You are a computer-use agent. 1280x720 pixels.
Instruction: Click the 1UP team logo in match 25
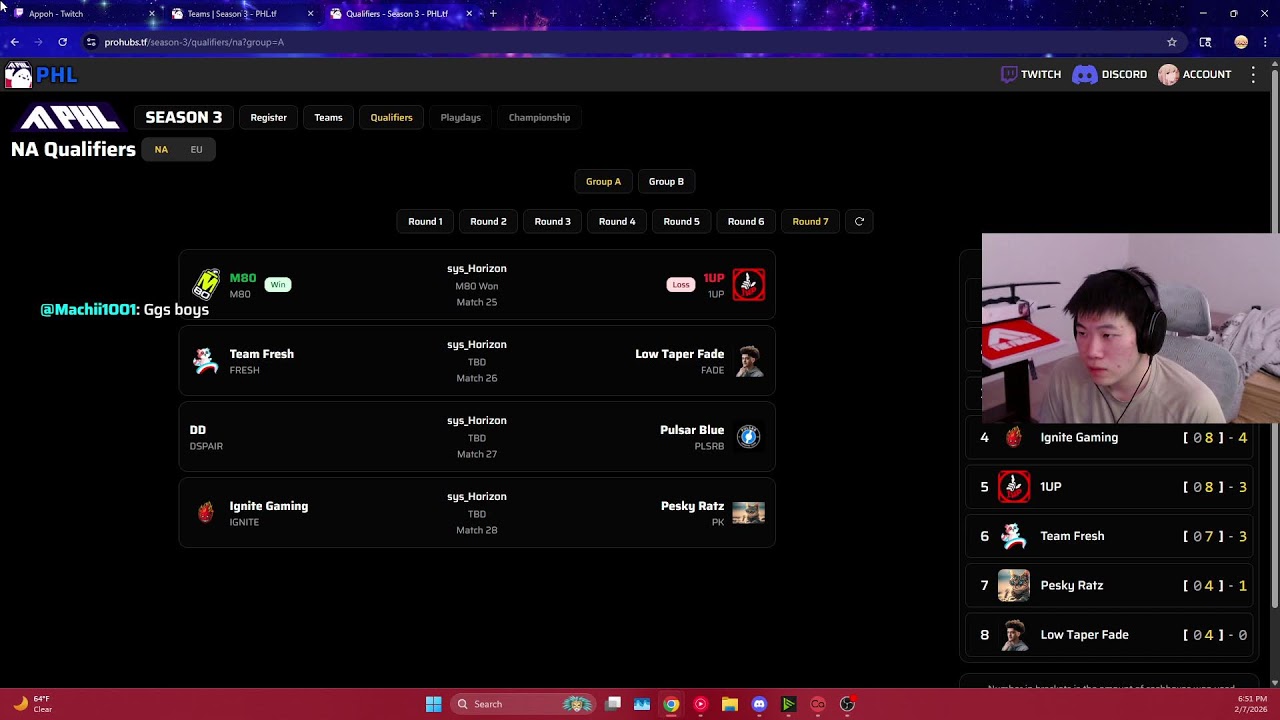pyautogui.click(x=748, y=284)
